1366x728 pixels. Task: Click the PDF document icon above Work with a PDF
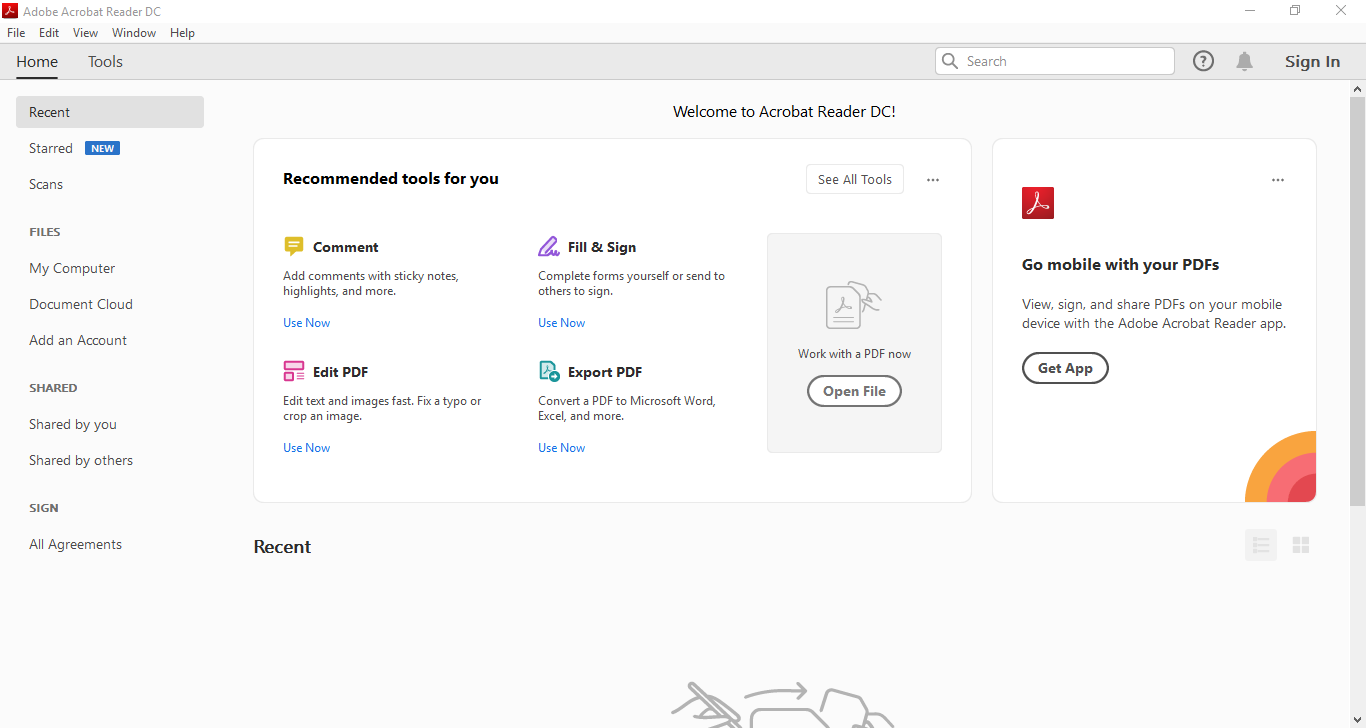(853, 305)
